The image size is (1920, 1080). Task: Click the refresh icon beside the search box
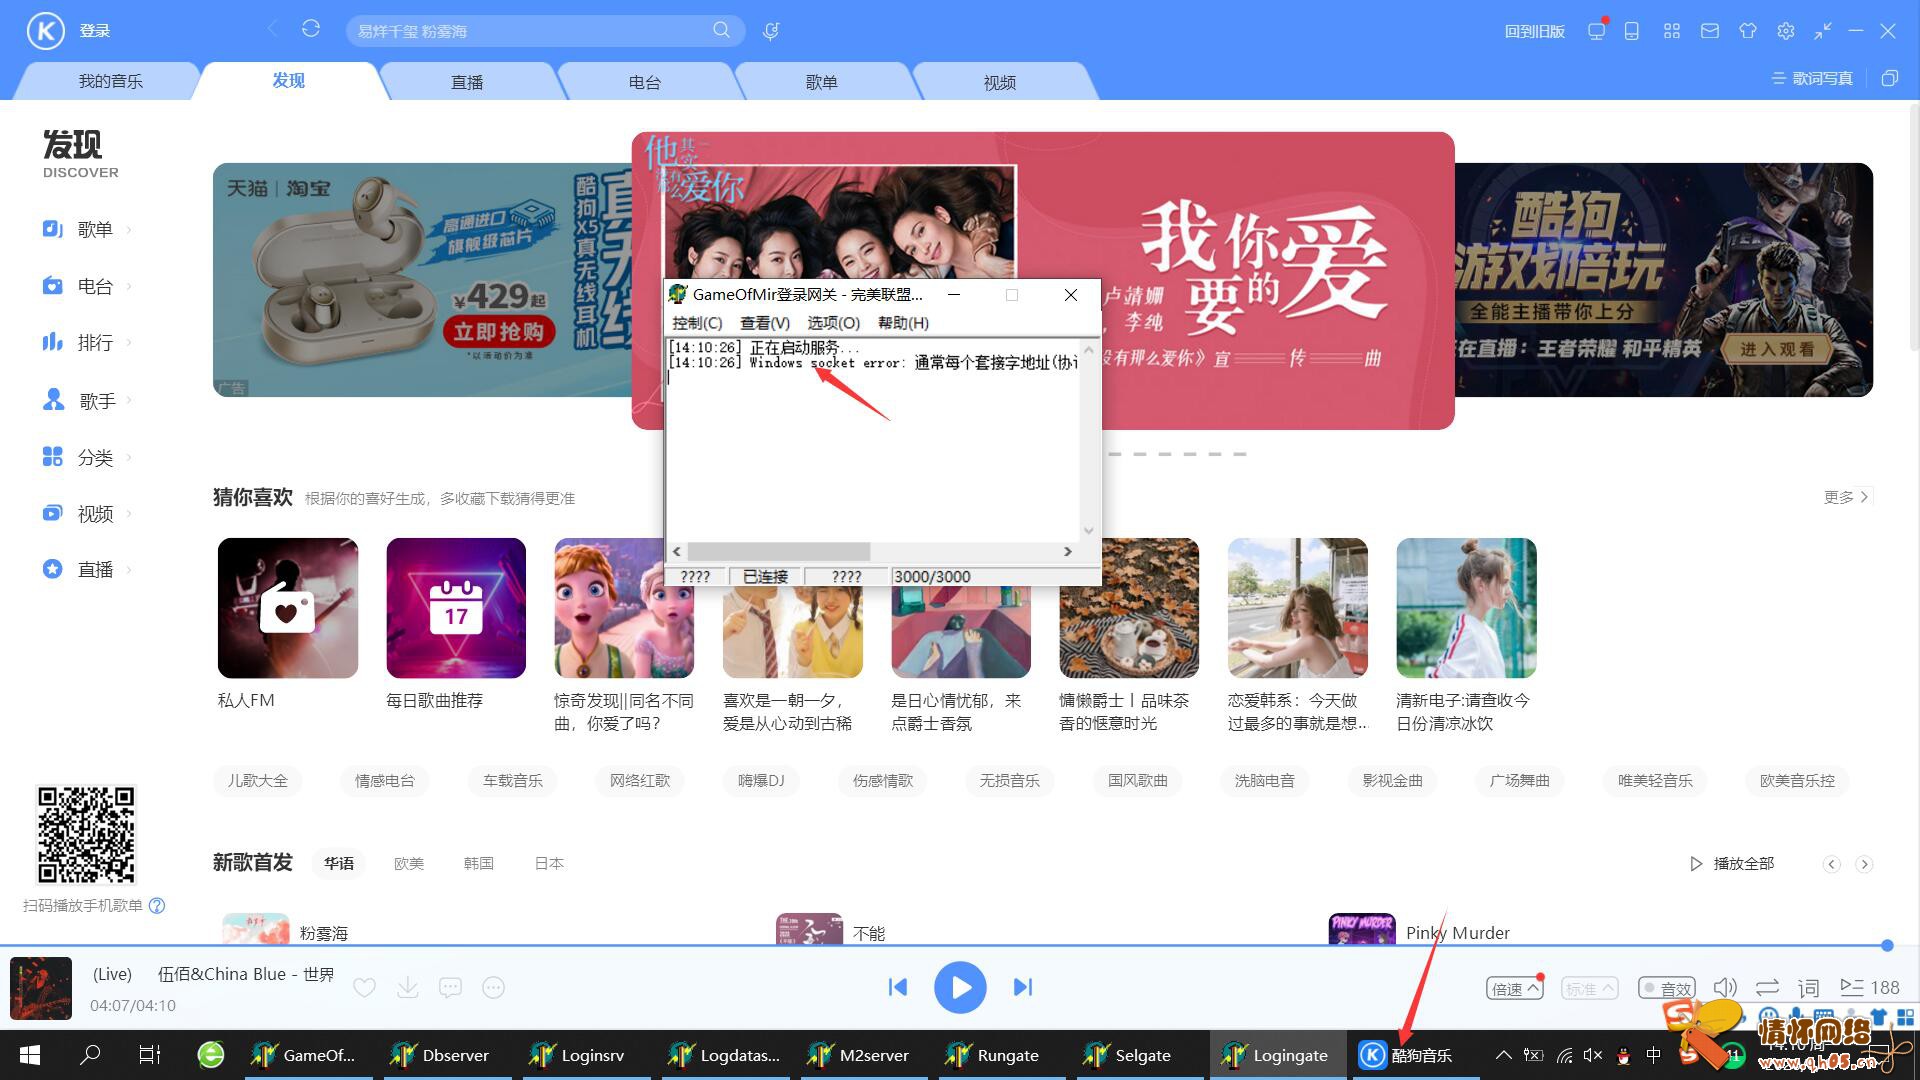(311, 29)
